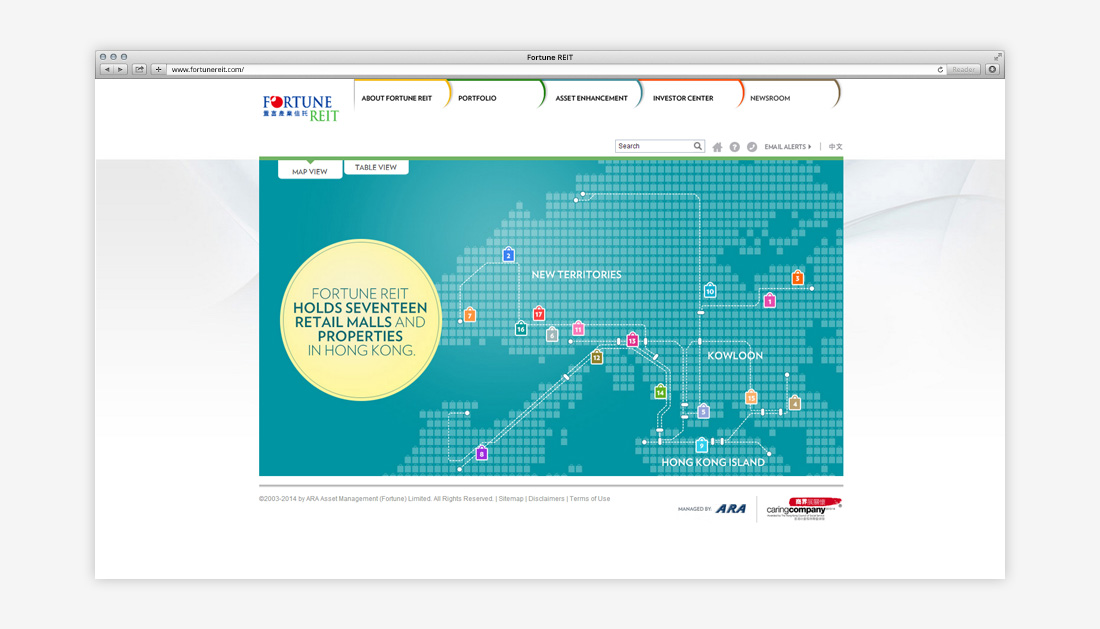Image resolution: width=1100 pixels, height=629 pixels.
Task: Click the home icon beside search
Action: click(717, 147)
